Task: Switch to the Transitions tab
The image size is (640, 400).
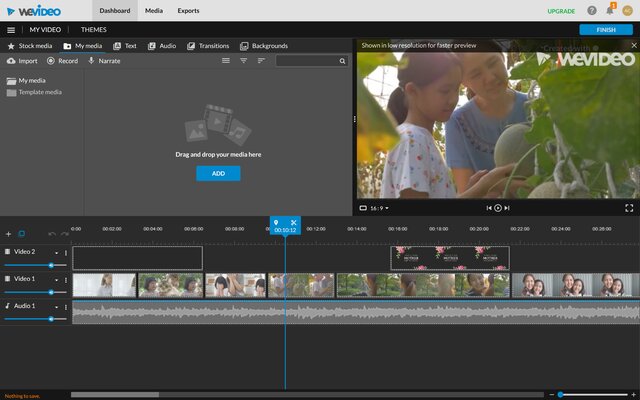Action: click(208, 46)
